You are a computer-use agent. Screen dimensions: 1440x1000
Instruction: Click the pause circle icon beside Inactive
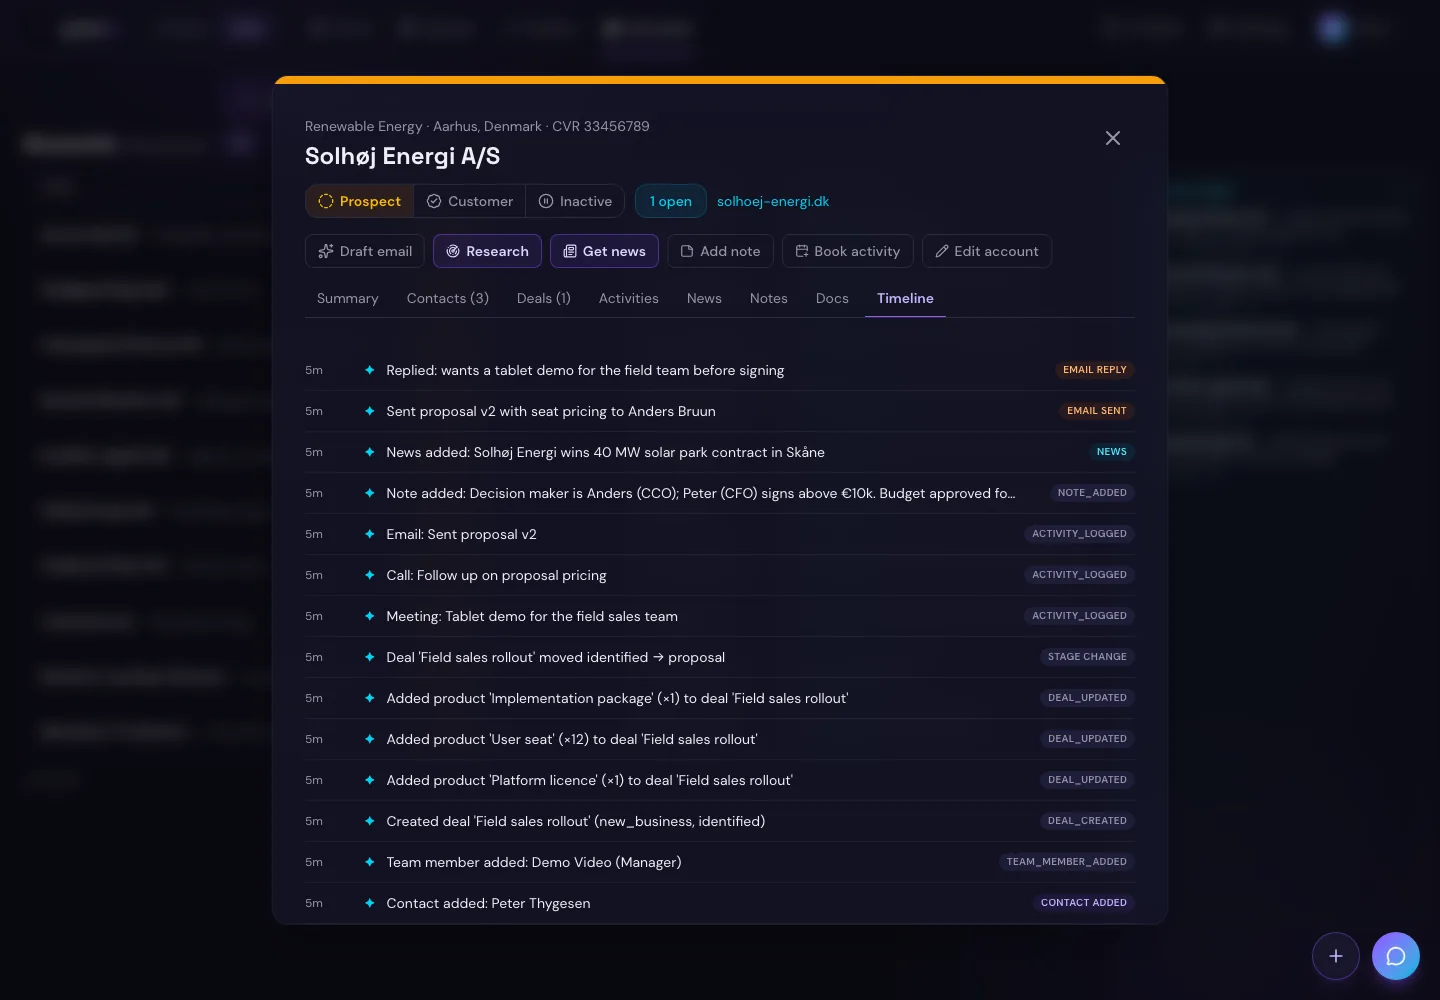(546, 201)
